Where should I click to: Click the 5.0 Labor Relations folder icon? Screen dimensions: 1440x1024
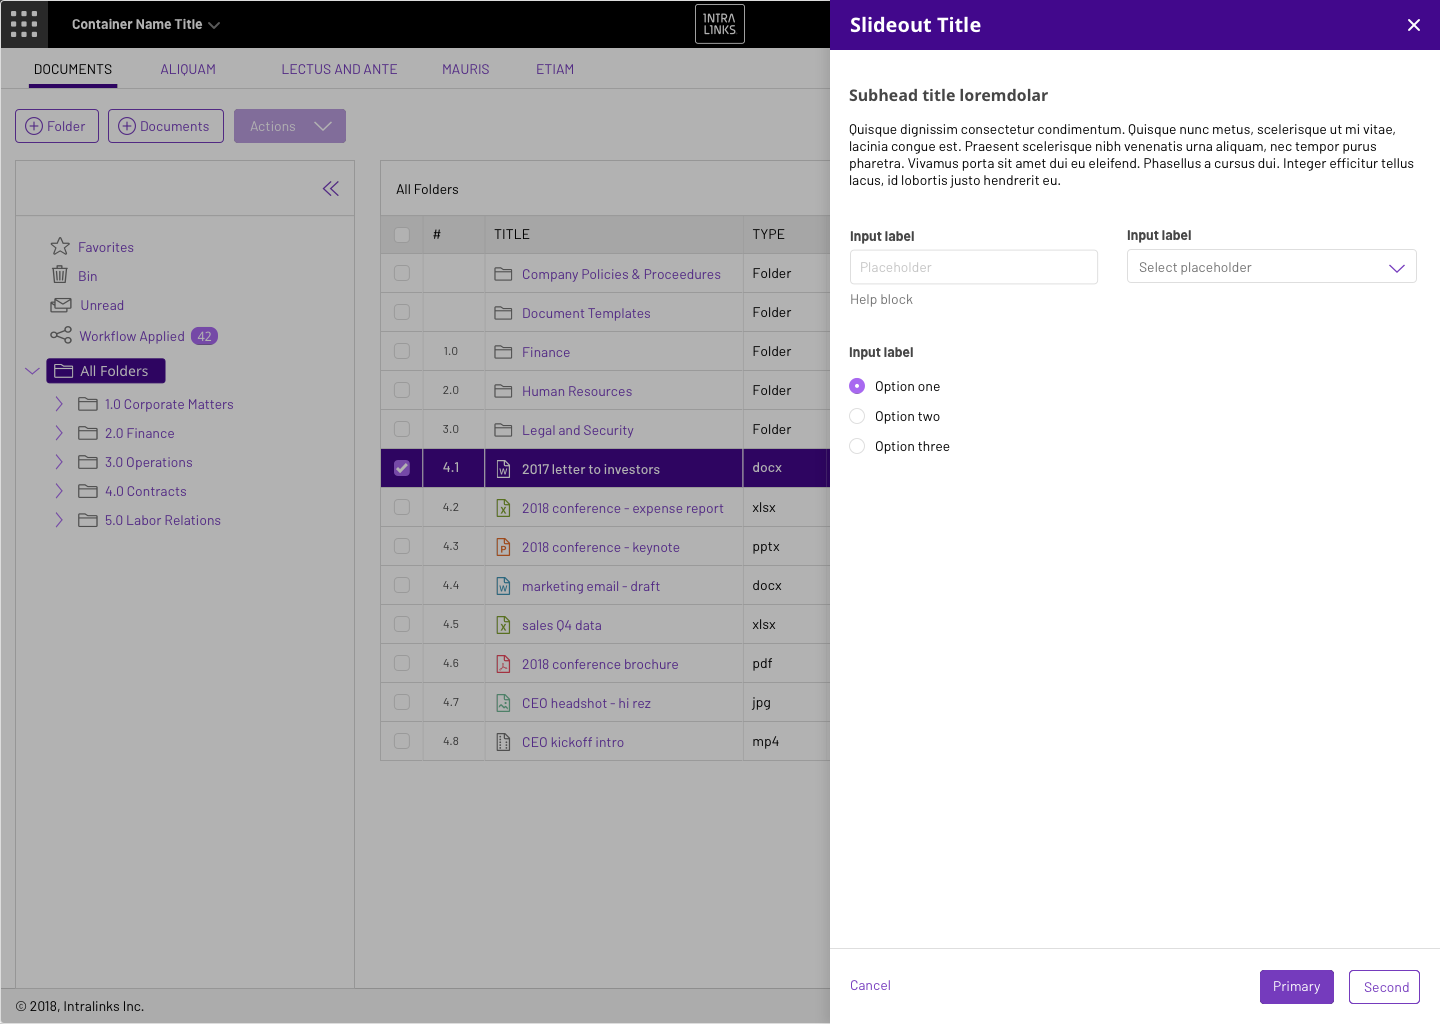click(x=88, y=520)
